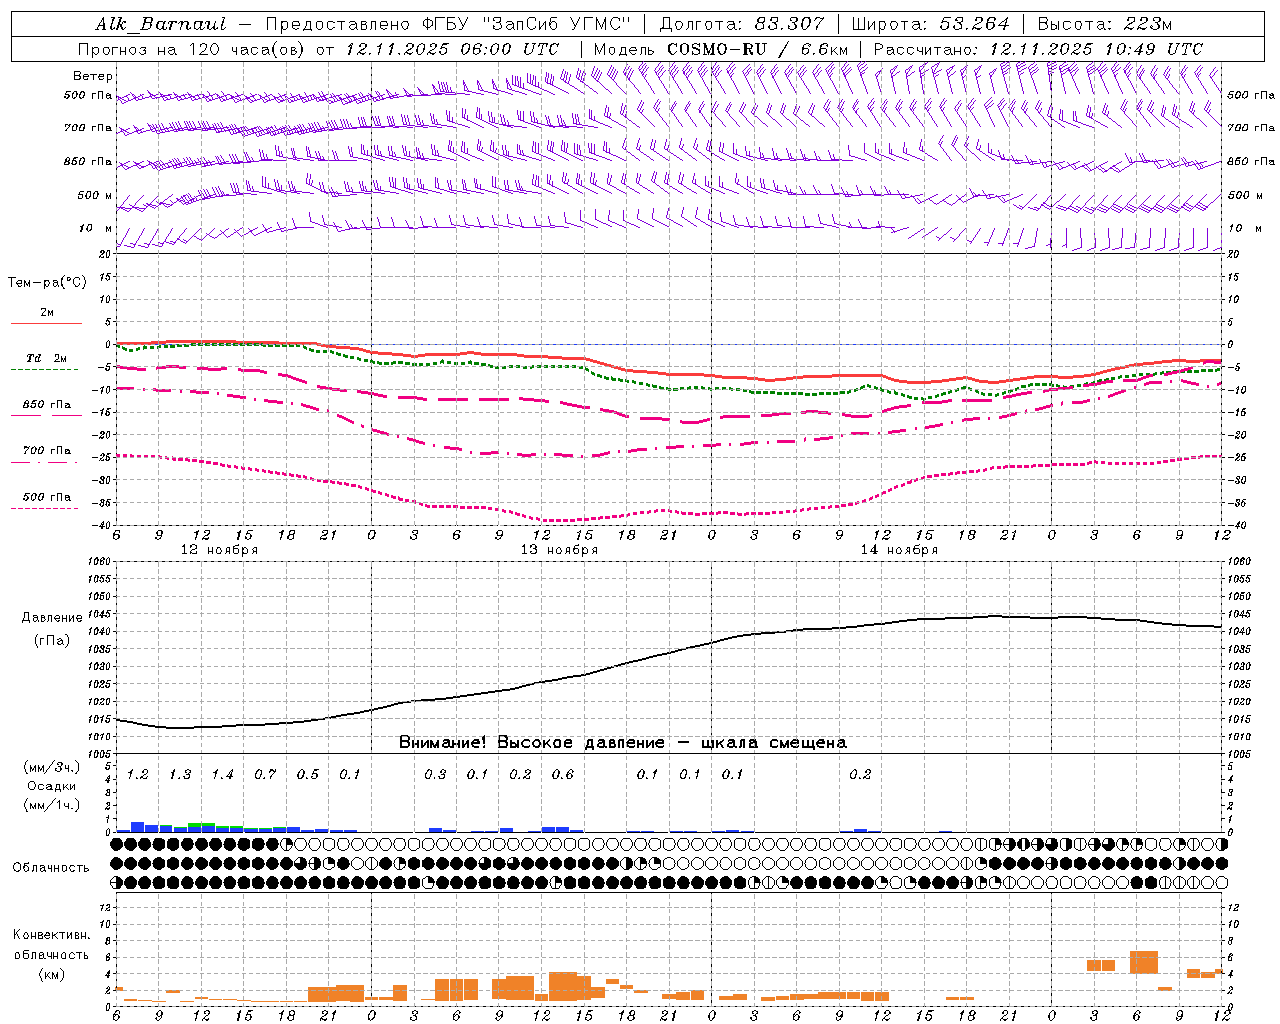
Task: Select the 14 ноября date label
Action: [899, 550]
